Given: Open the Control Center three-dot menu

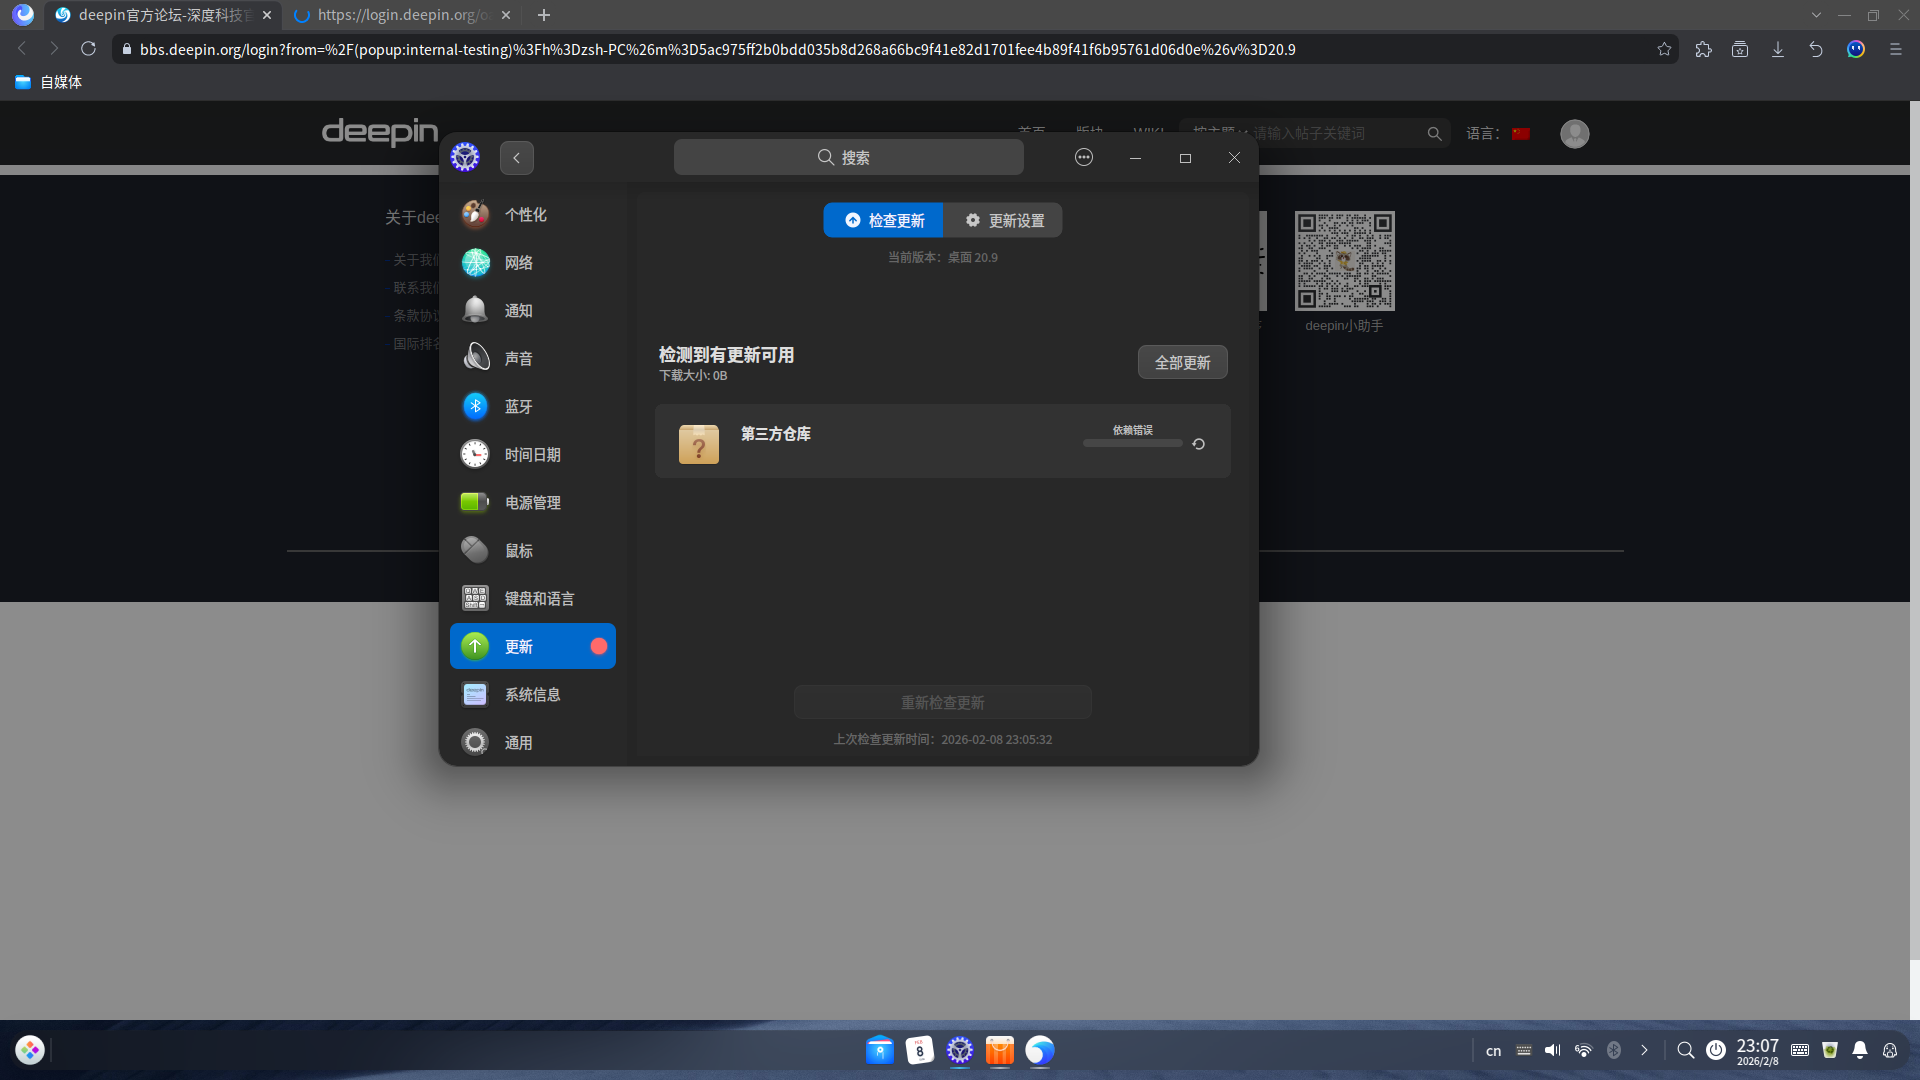Looking at the screenshot, I should (x=1084, y=158).
